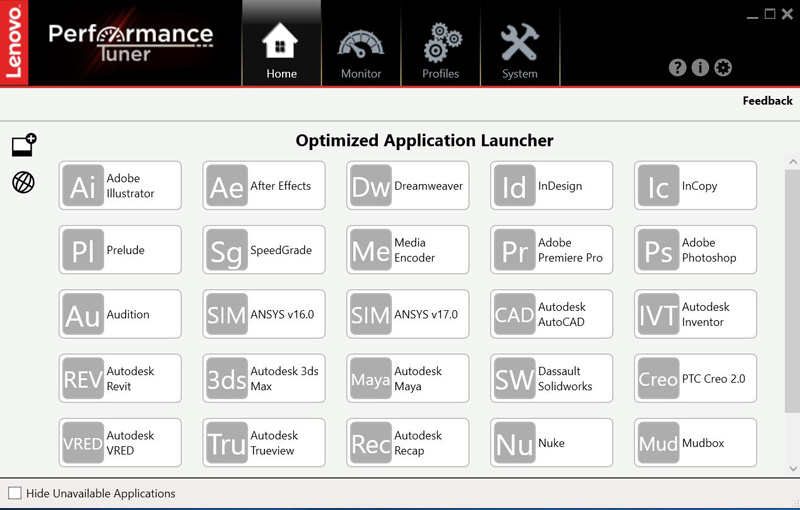Close the Performance Tuner window
800x510 pixels.
pyautogui.click(x=787, y=14)
